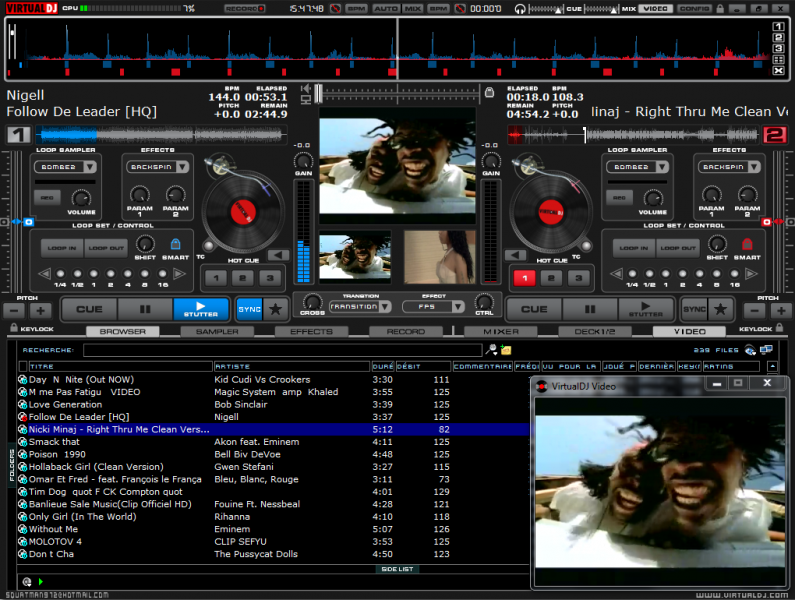Click deck 1 star beatlock button
Image resolution: width=795 pixels, height=600 pixels.
tap(275, 309)
